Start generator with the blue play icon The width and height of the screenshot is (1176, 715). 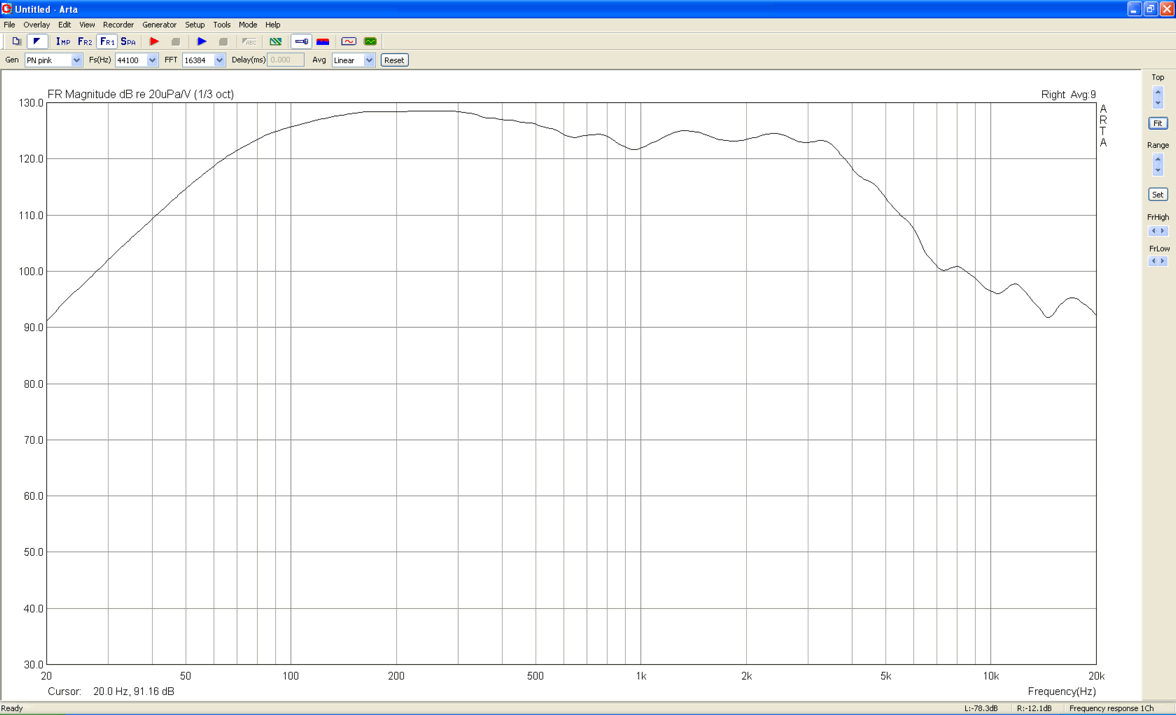(x=202, y=41)
